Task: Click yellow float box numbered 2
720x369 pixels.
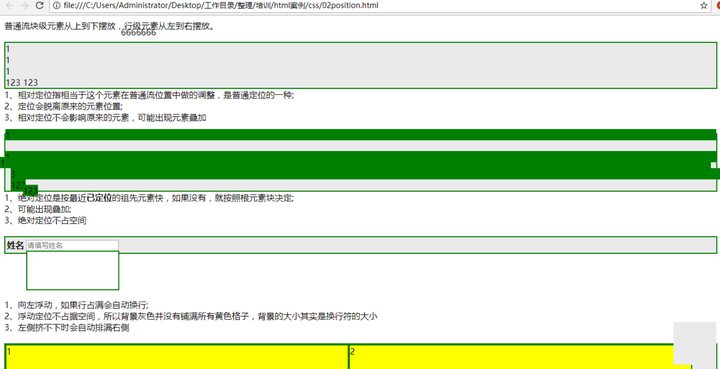Action: [x=520, y=357]
